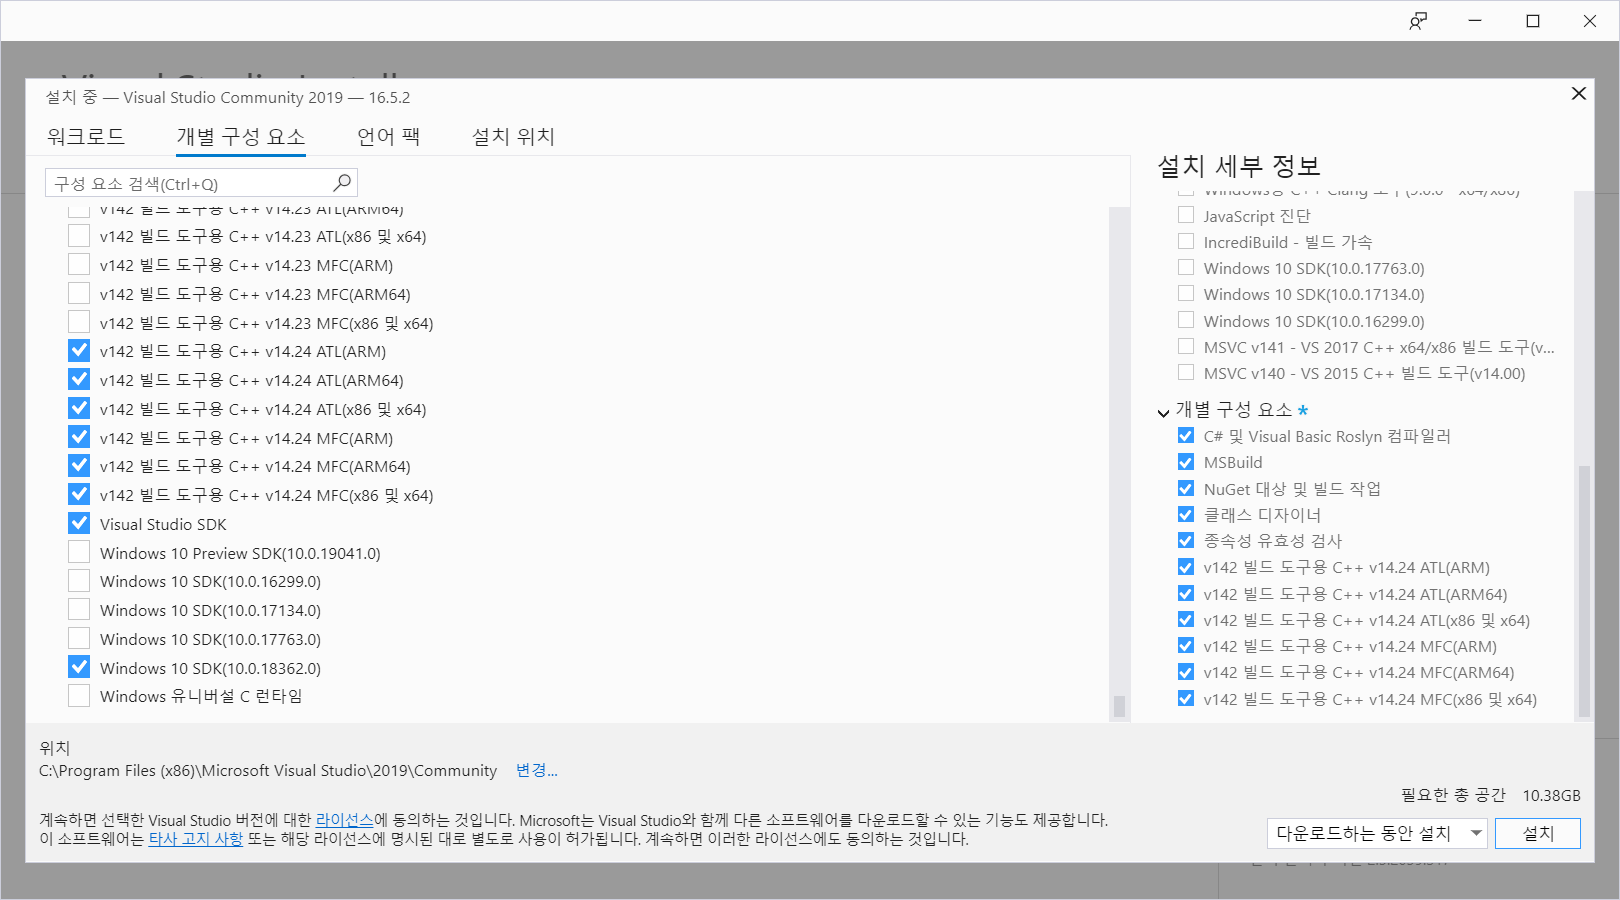
Task: Uncheck NuGet 대상 및 빌드 작업
Action: pos(1186,488)
